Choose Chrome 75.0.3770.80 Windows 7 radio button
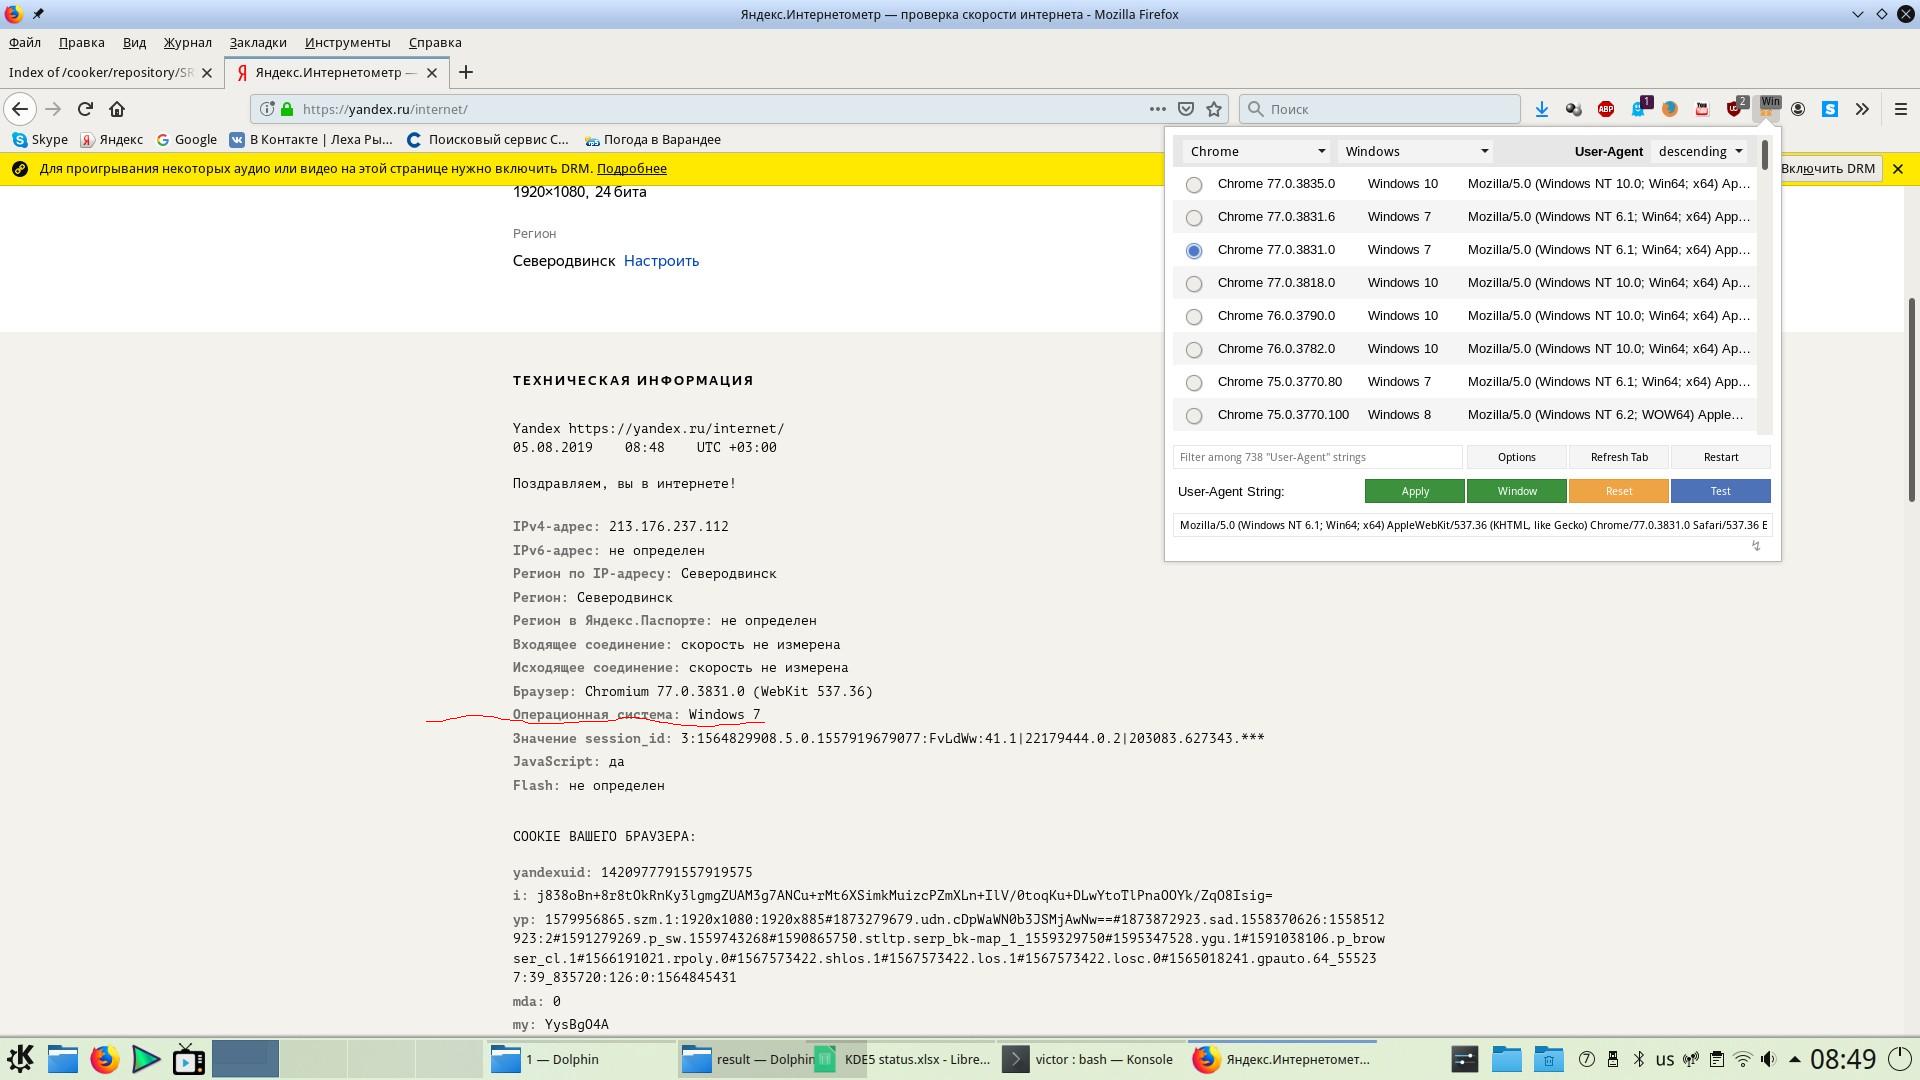Screen dimensions: 1920x1080 (x=1194, y=383)
